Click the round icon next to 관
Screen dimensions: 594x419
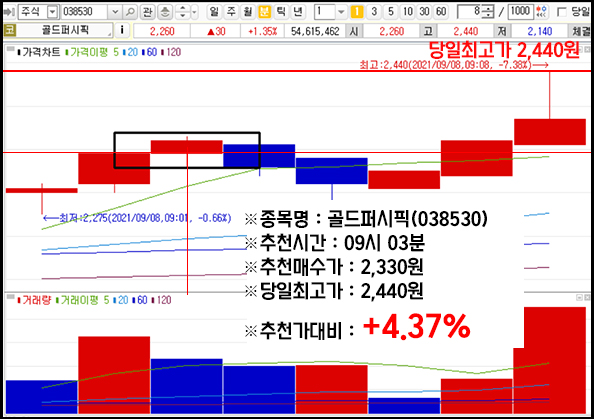coord(165,12)
